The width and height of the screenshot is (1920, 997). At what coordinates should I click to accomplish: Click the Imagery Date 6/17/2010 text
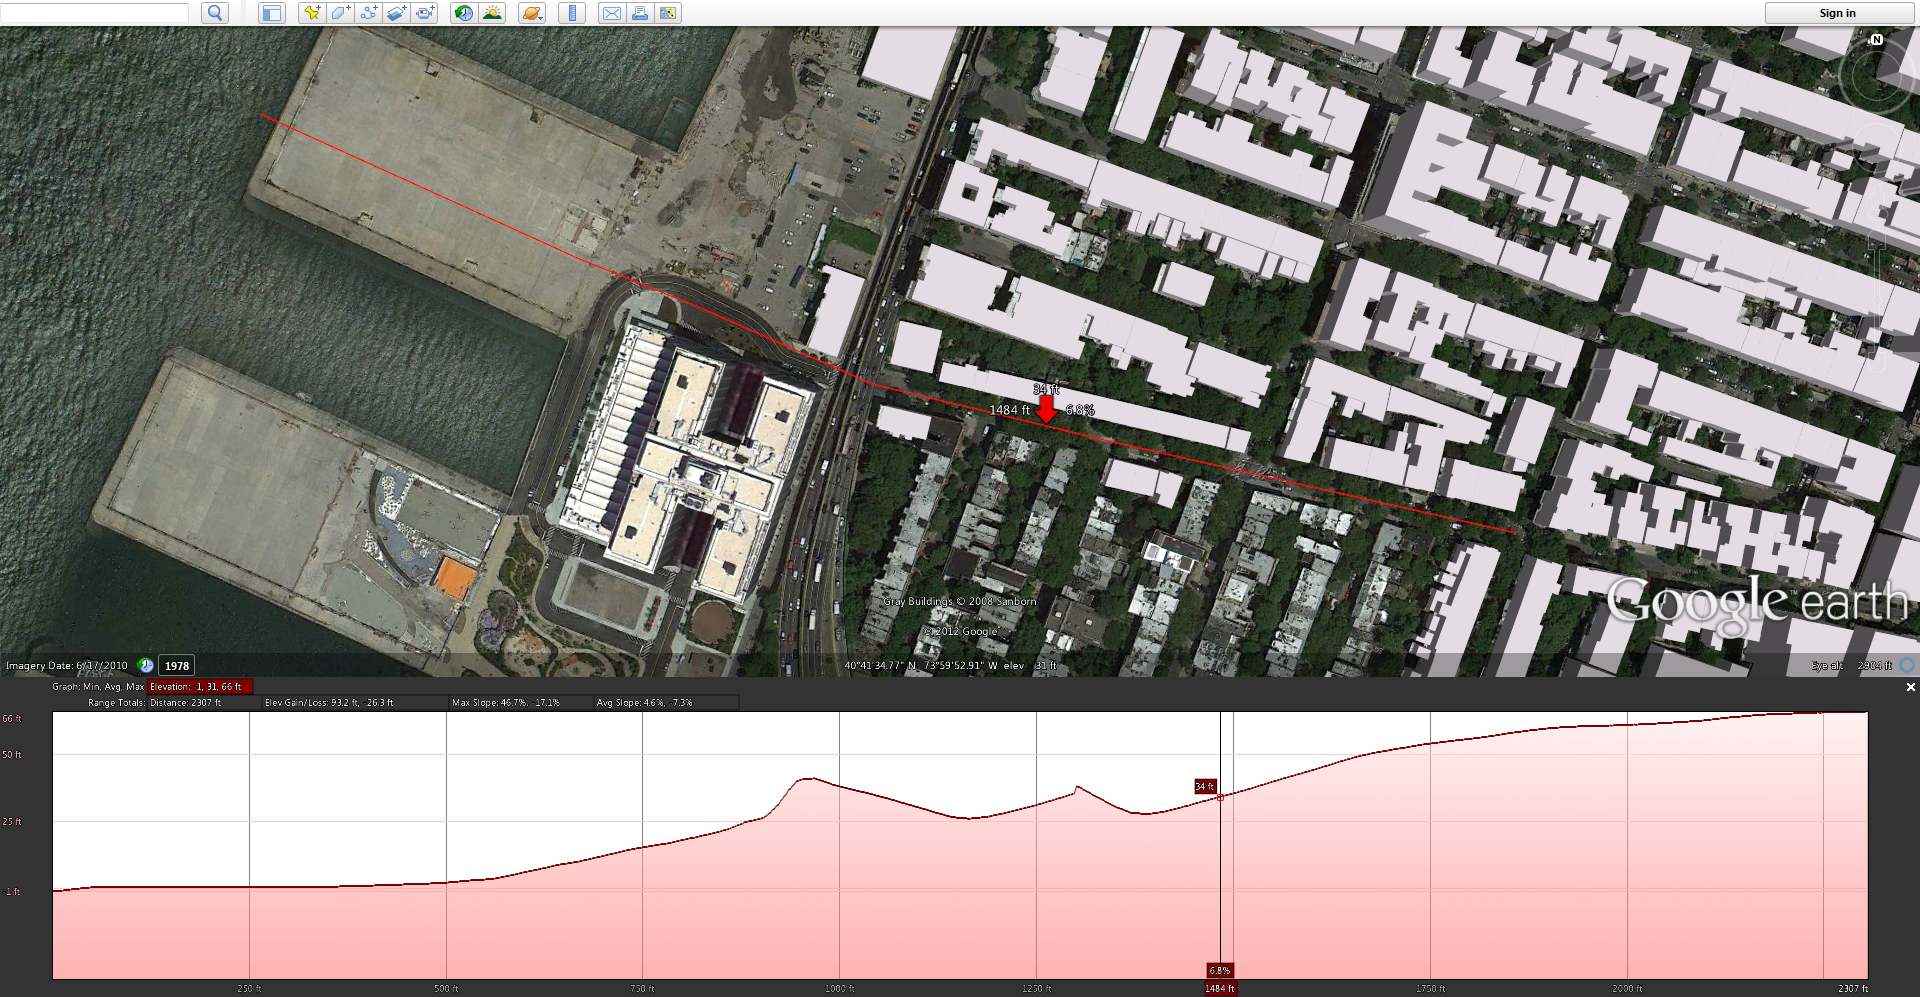67,666
